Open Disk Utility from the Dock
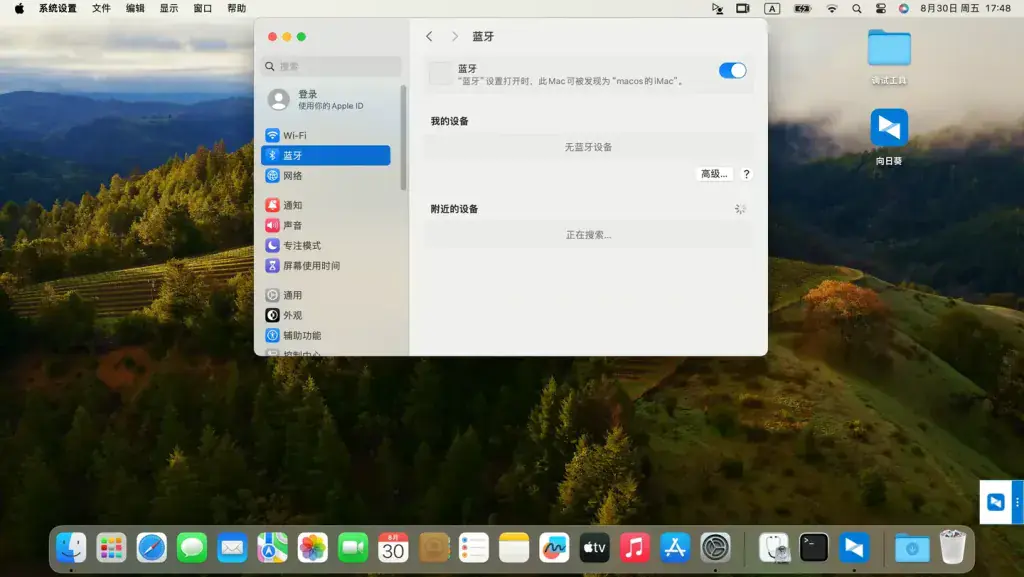 pos(775,548)
